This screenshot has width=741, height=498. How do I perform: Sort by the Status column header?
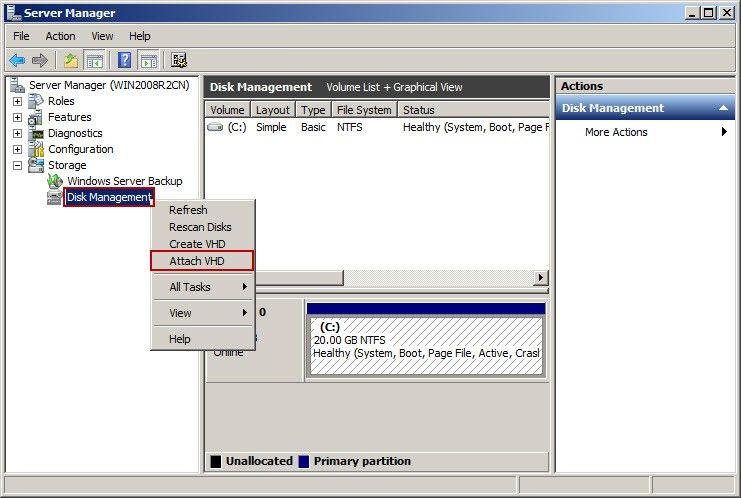[474, 110]
